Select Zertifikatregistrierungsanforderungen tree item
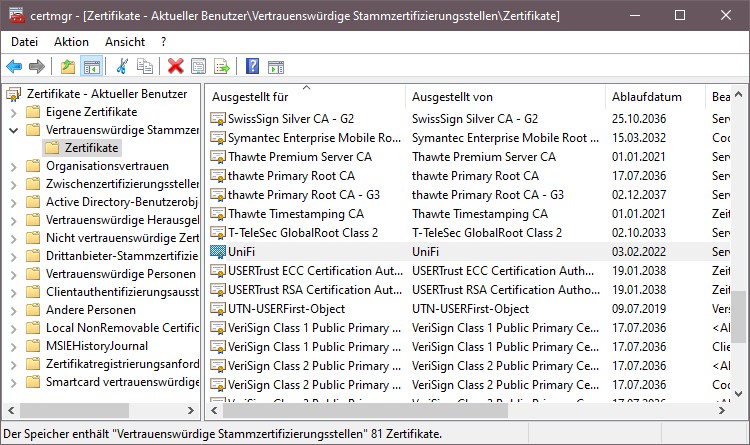 (x=122, y=364)
